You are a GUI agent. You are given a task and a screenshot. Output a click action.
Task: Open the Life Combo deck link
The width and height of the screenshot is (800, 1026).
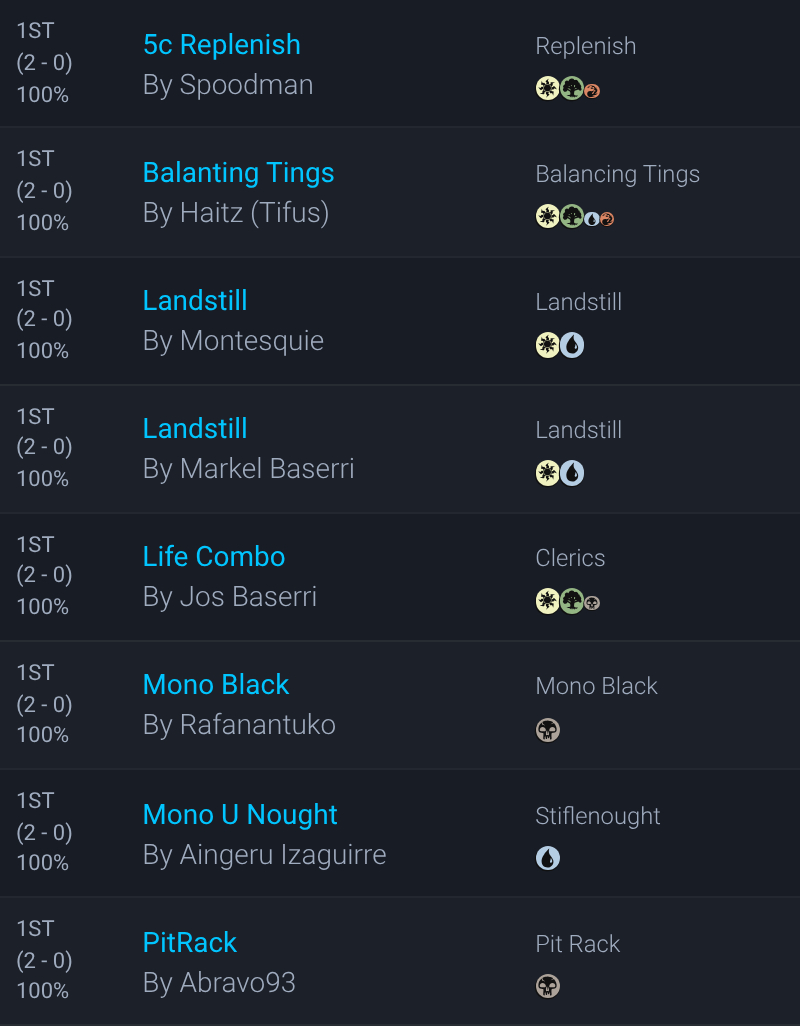coord(214,557)
